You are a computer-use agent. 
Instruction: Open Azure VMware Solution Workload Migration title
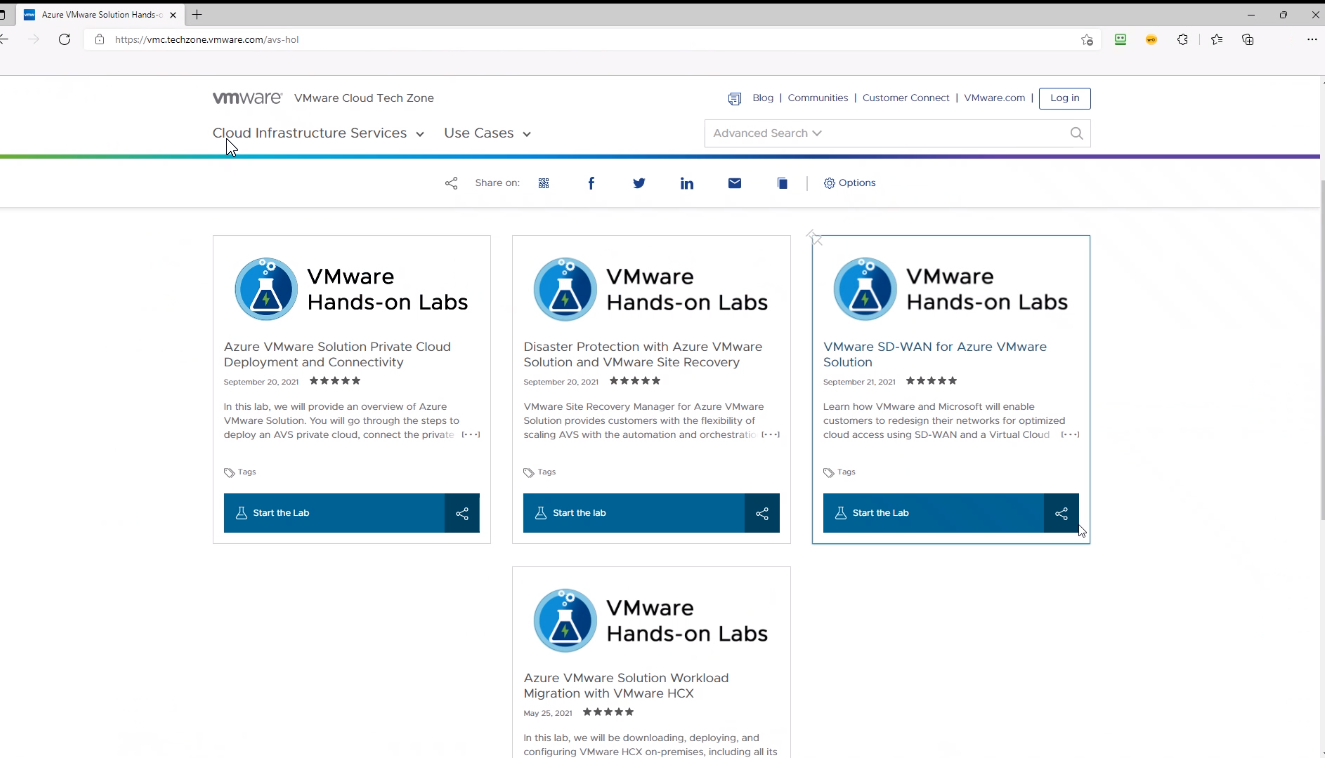(x=626, y=685)
